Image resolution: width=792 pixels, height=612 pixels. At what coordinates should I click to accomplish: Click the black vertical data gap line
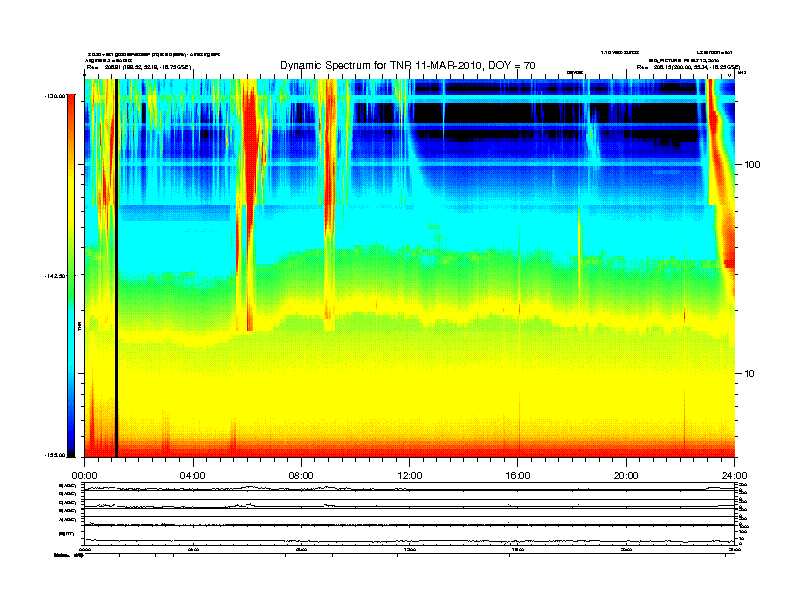(116, 268)
